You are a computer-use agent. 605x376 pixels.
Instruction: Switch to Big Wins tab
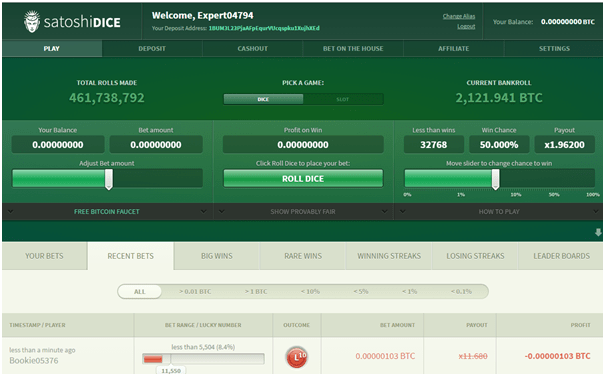[217, 256]
